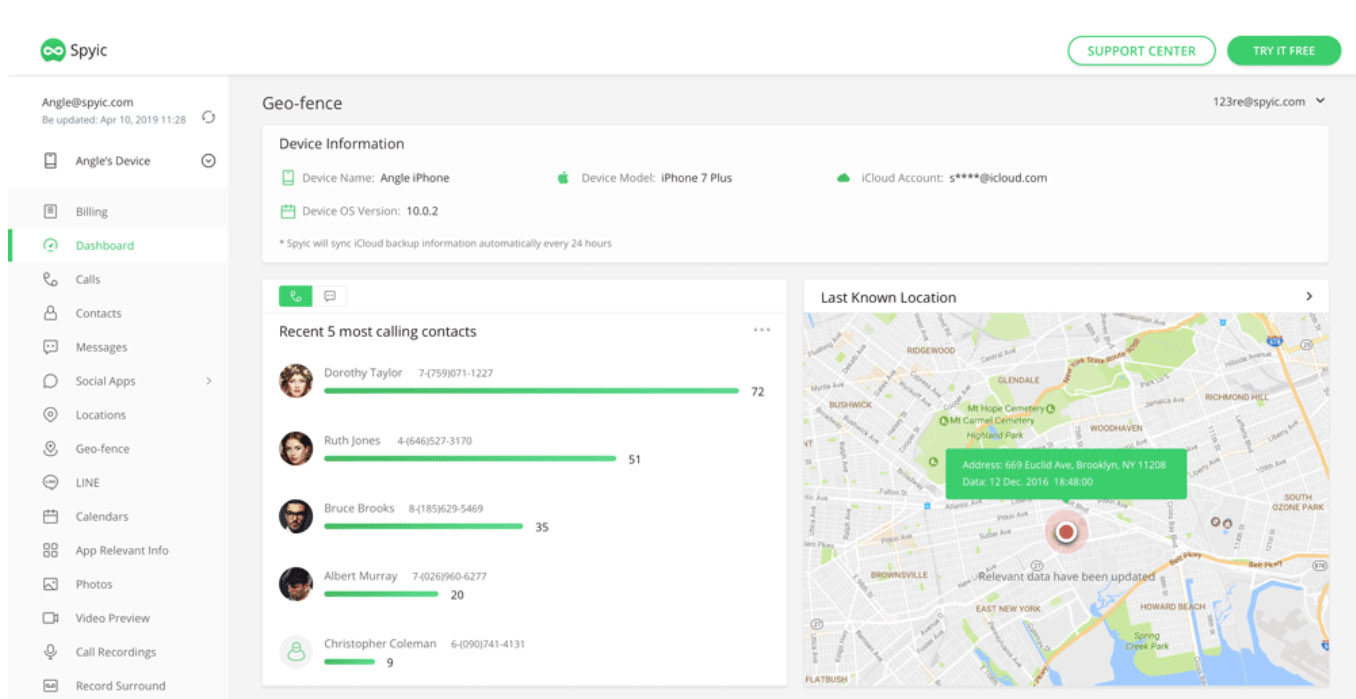This screenshot has width=1356, height=699.
Task: Click the s****@icloud.com account text
Action: click(998, 178)
